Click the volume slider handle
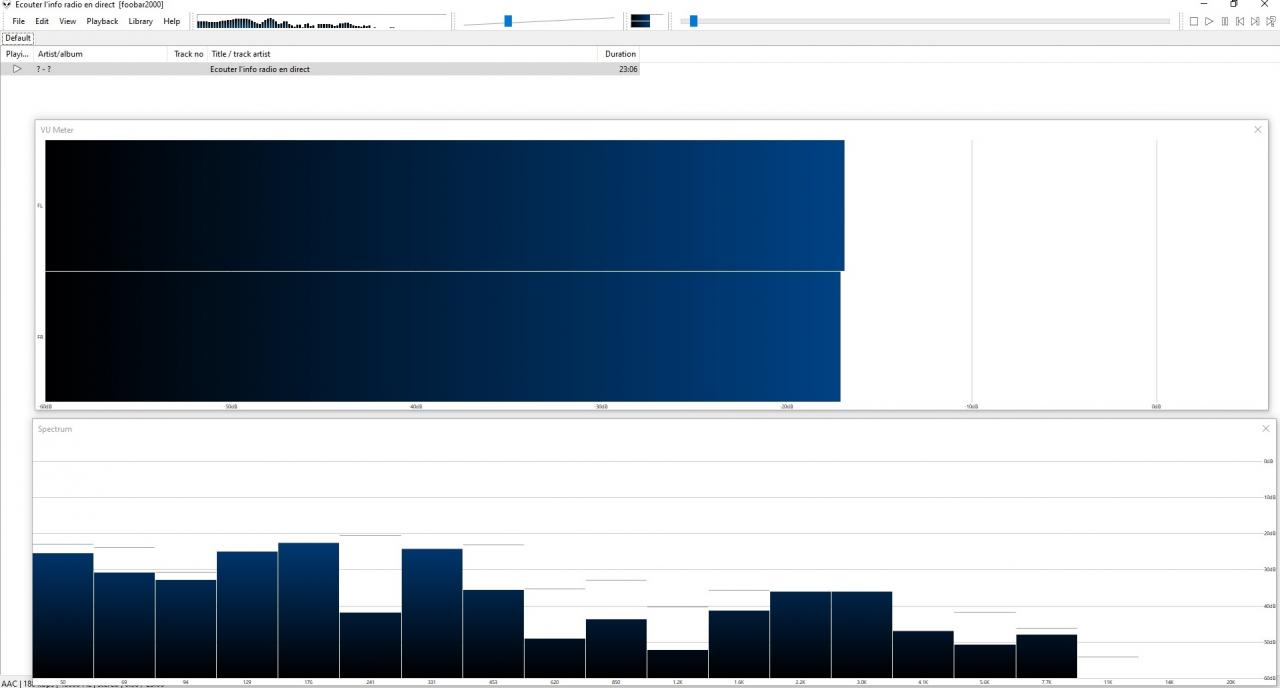 pyautogui.click(x=508, y=21)
